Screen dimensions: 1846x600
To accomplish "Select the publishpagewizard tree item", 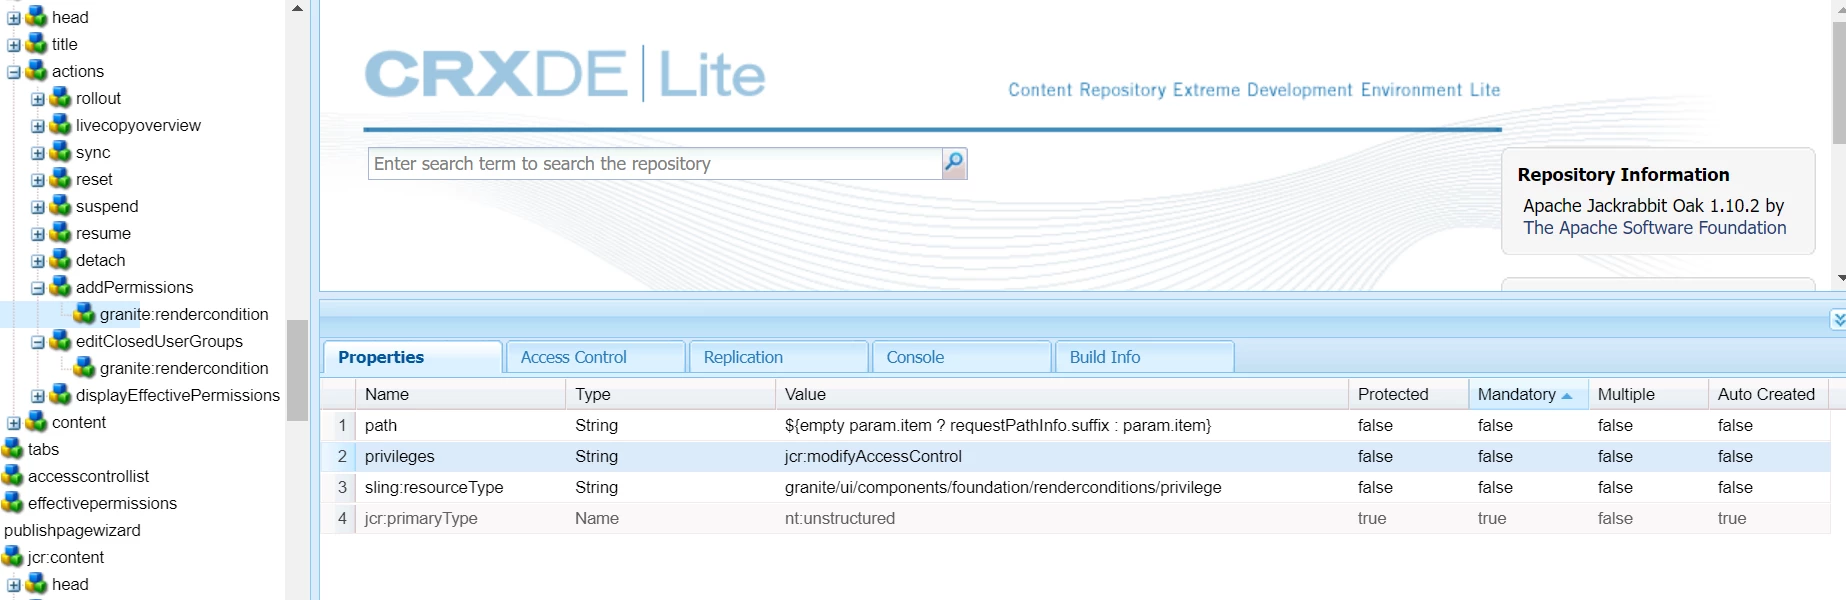I will coord(72,530).
